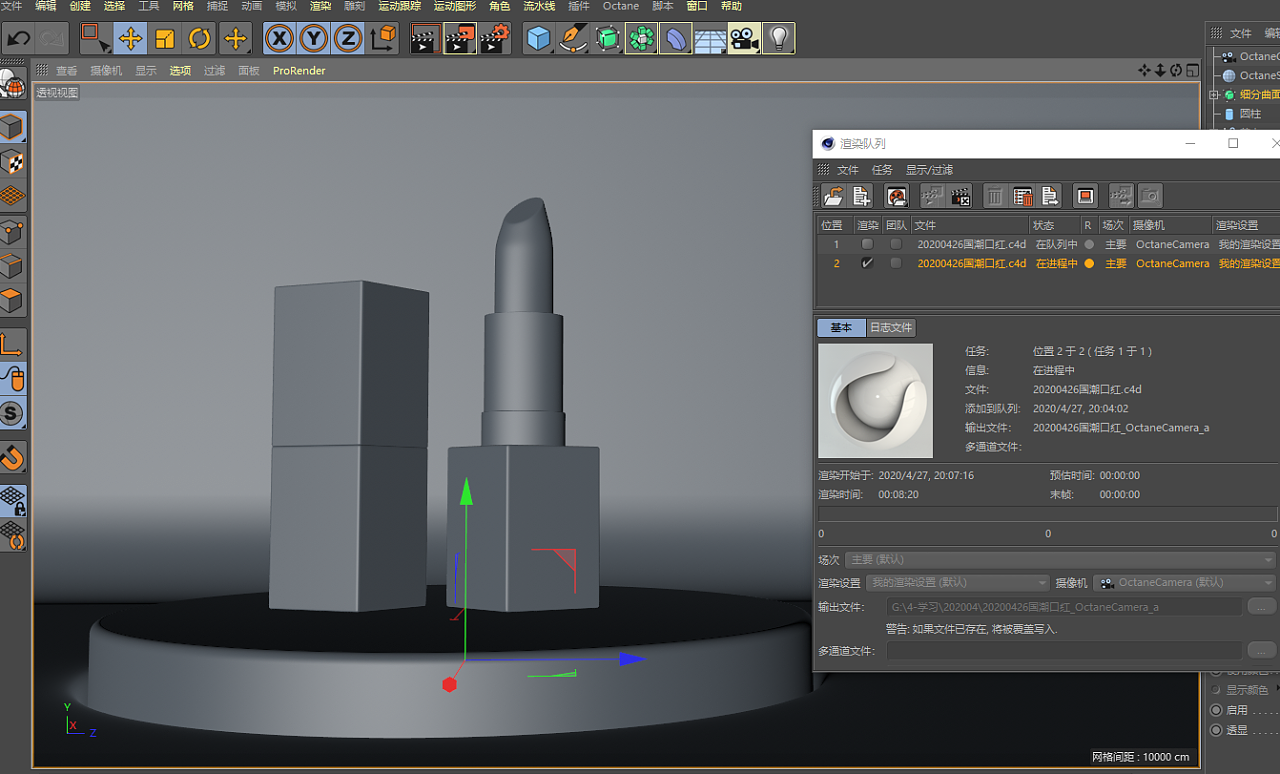Toggle the 透显 radio option
1280x774 pixels.
pyautogui.click(x=1216, y=730)
